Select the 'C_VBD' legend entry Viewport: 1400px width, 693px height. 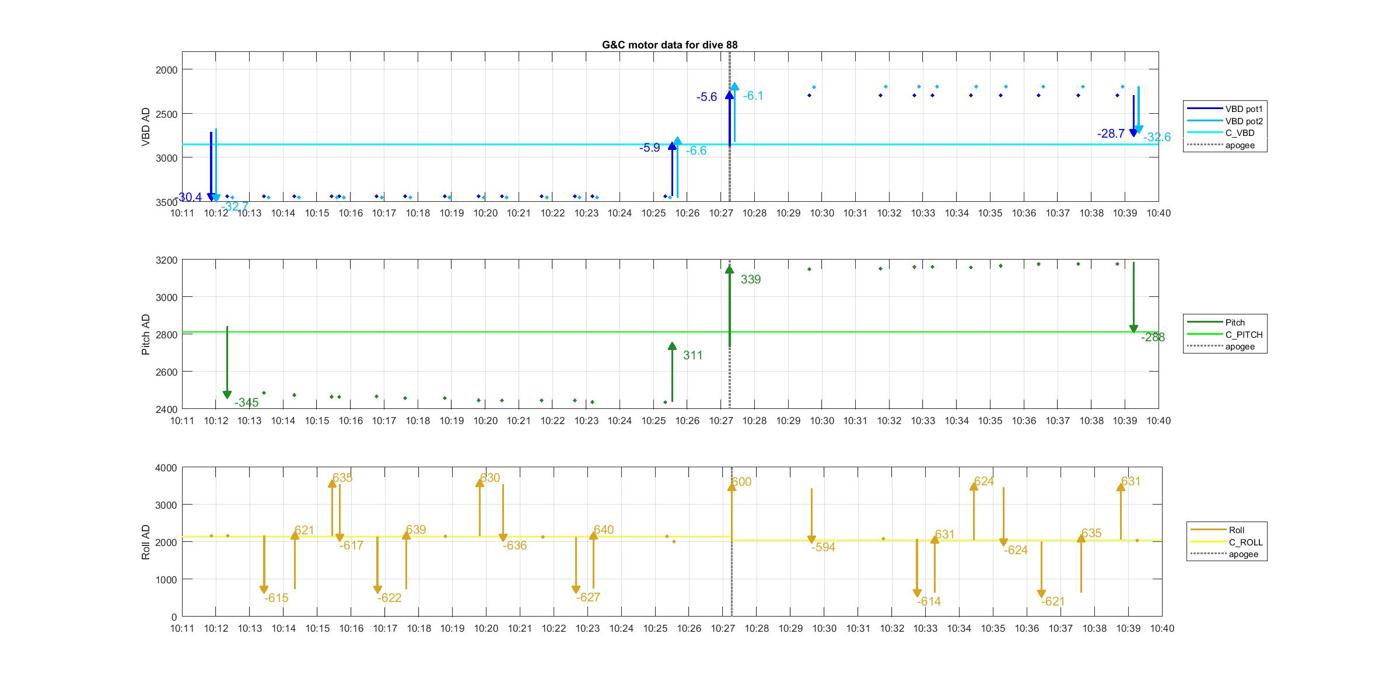(x=1221, y=133)
